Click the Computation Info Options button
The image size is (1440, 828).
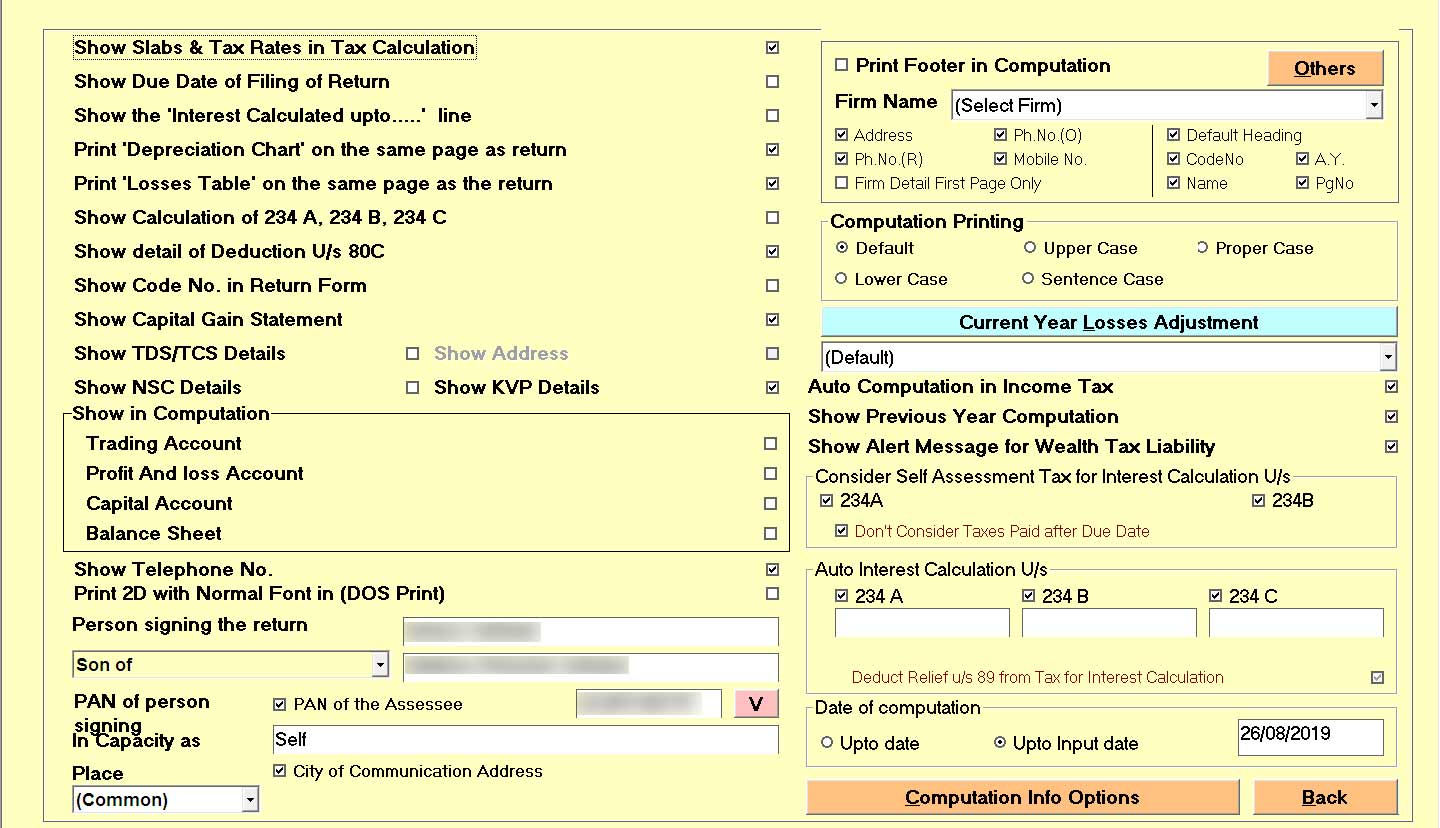point(1022,798)
